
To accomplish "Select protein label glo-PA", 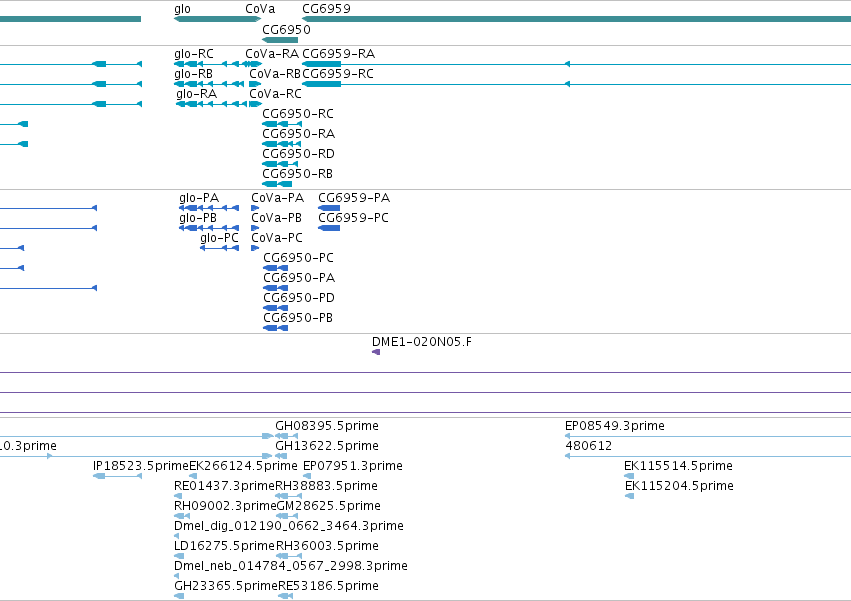I will [199, 198].
